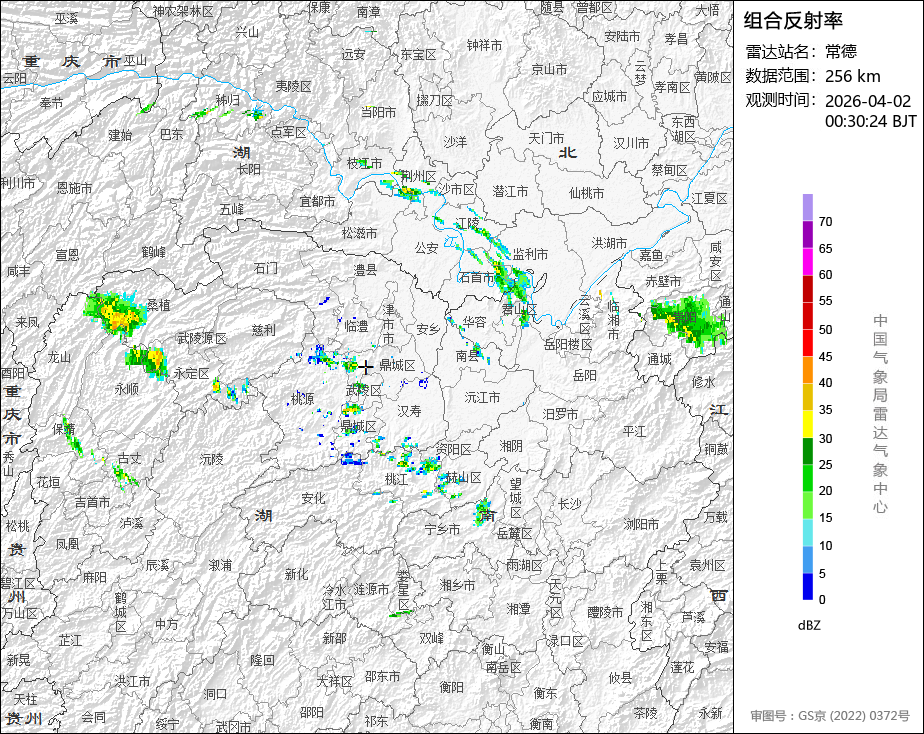Click the black cross radar station marker

point(366,367)
